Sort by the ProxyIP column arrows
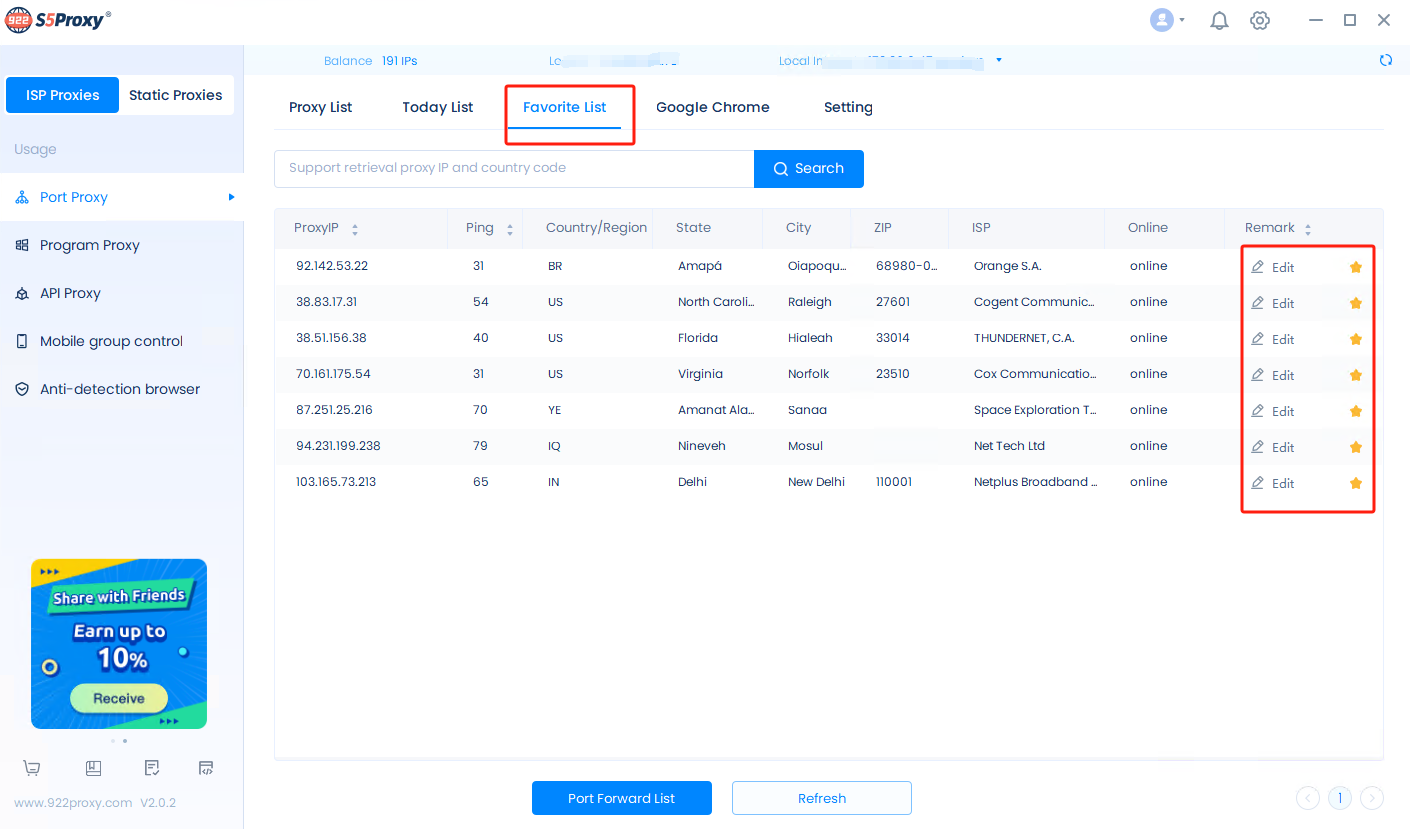Image resolution: width=1410 pixels, height=829 pixels. click(355, 229)
